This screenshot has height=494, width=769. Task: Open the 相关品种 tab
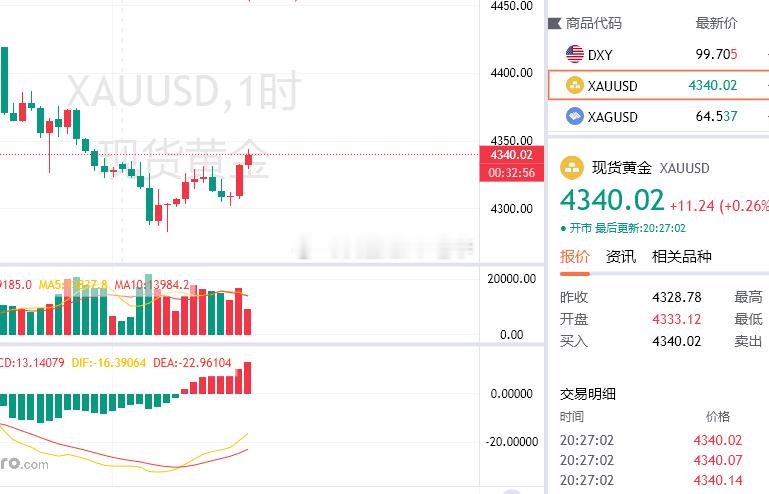click(681, 257)
